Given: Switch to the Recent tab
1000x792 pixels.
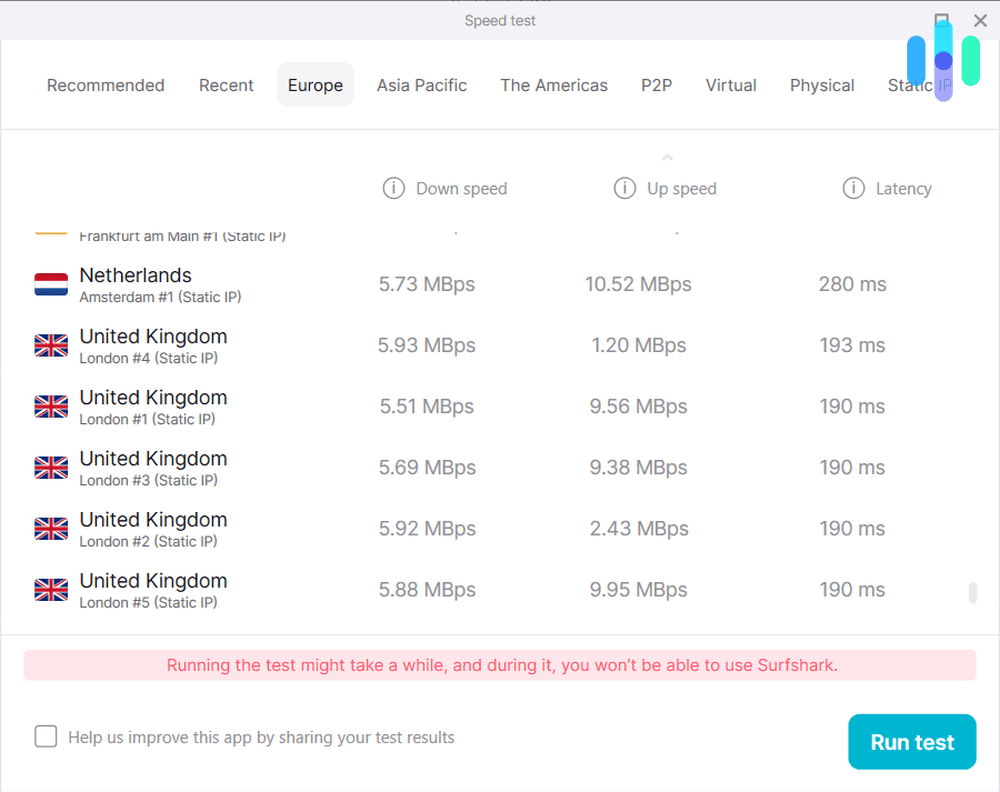Looking at the screenshot, I should coord(226,85).
